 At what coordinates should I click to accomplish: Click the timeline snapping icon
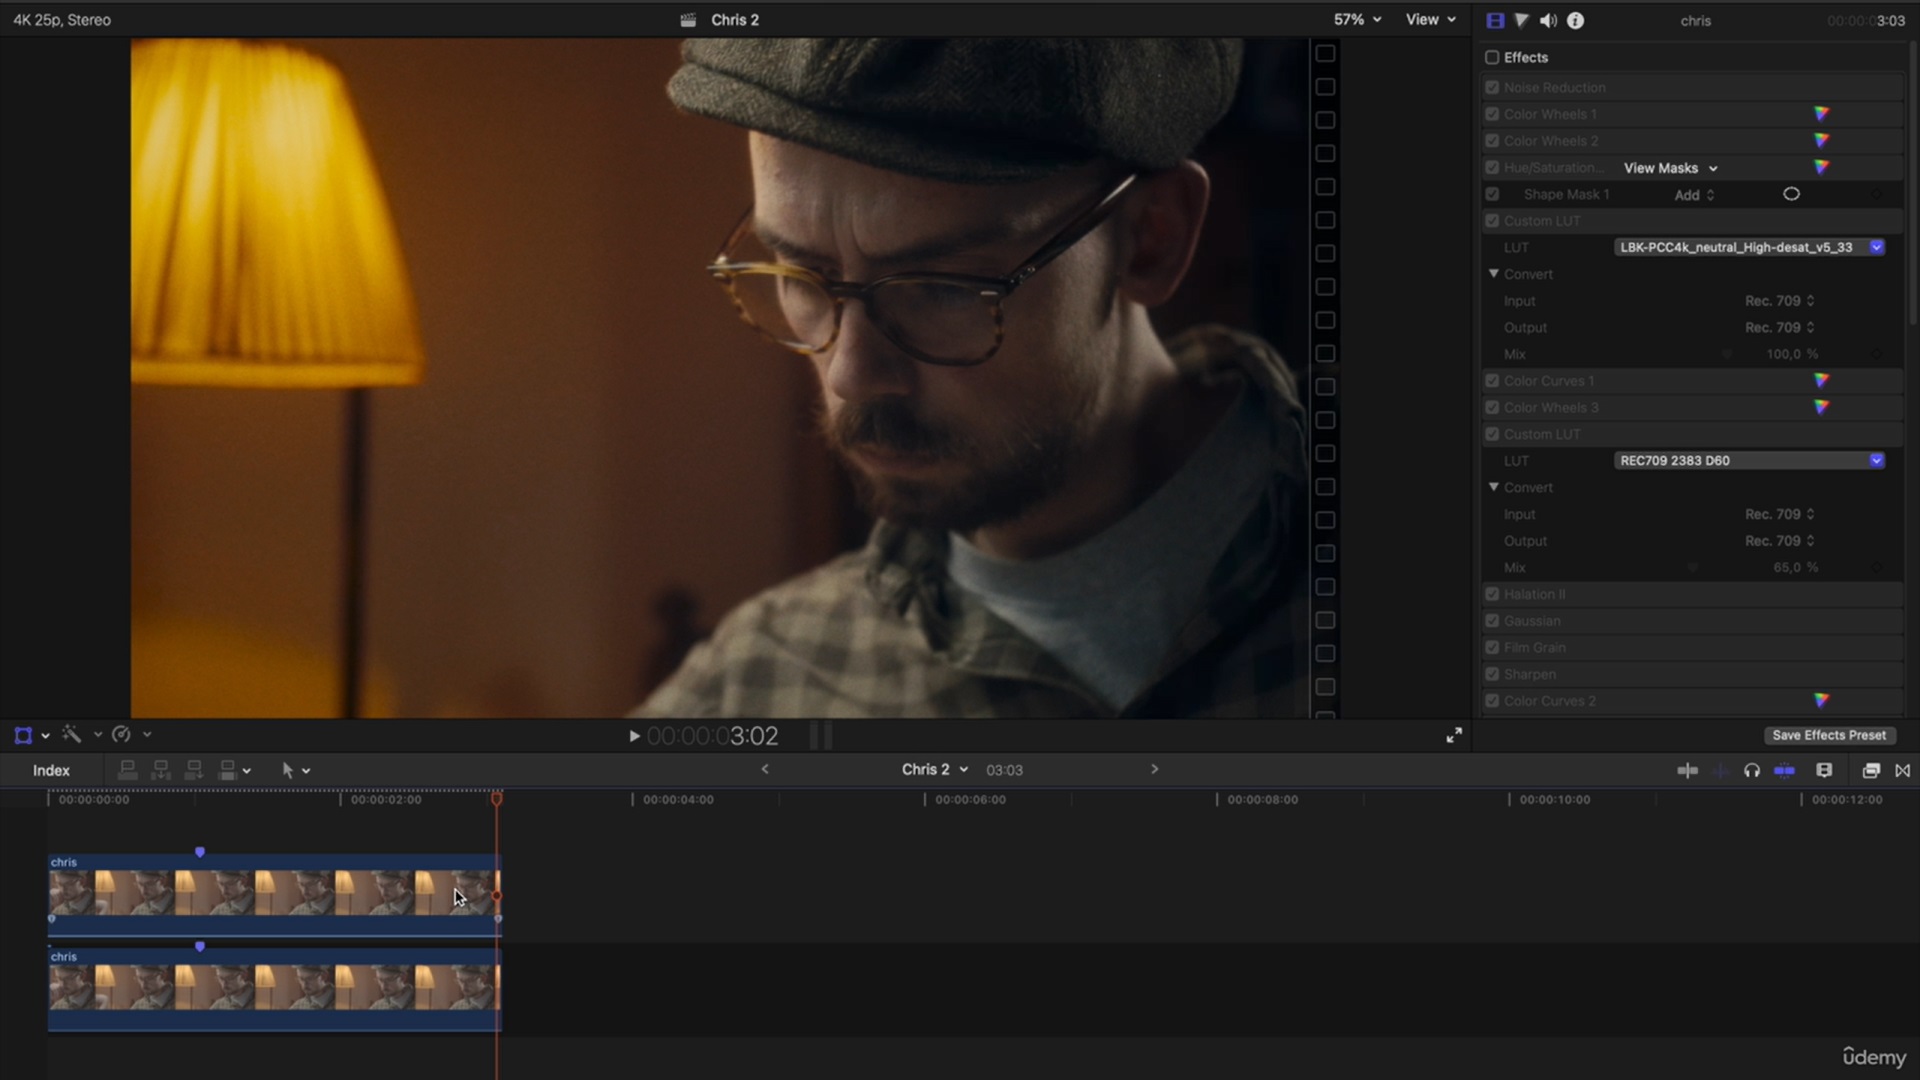coord(1687,769)
